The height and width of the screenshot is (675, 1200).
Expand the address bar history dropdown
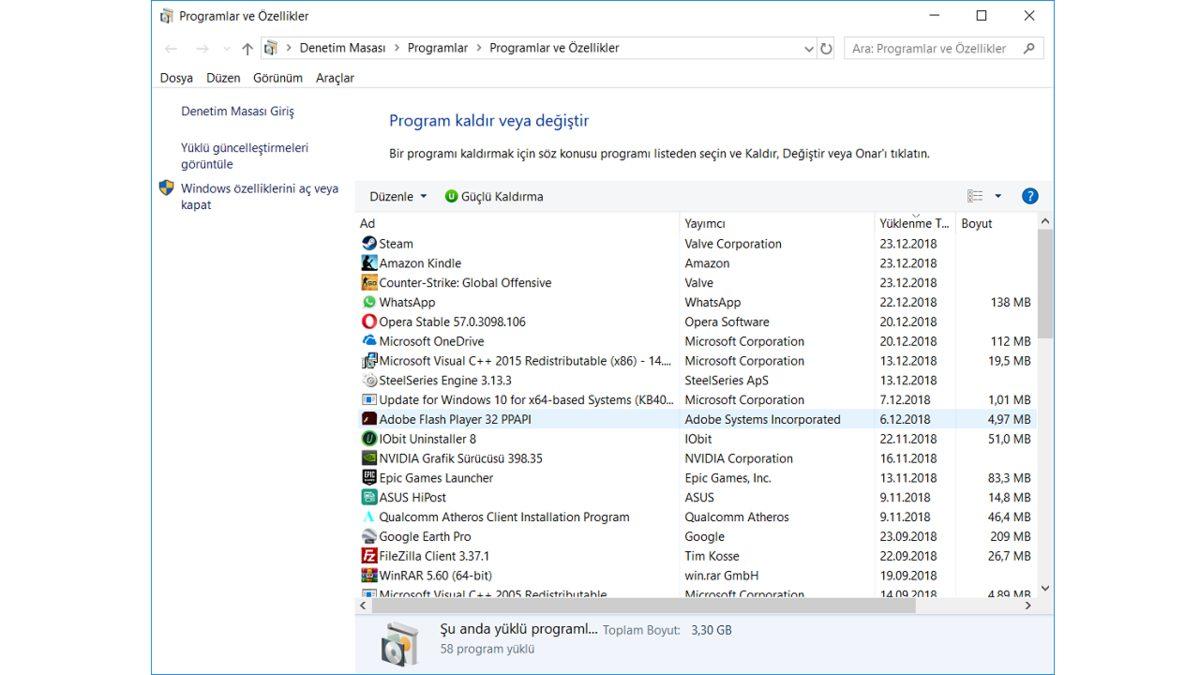809,48
